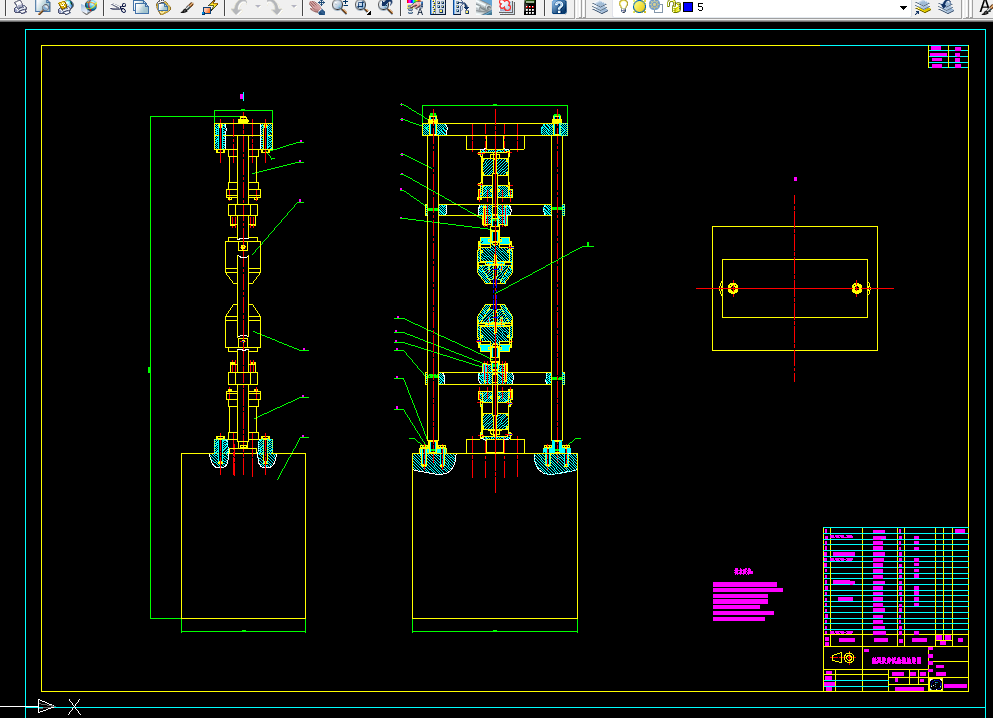The width and height of the screenshot is (993, 718).
Task: Click the Publish icon
Action: point(65,7)
